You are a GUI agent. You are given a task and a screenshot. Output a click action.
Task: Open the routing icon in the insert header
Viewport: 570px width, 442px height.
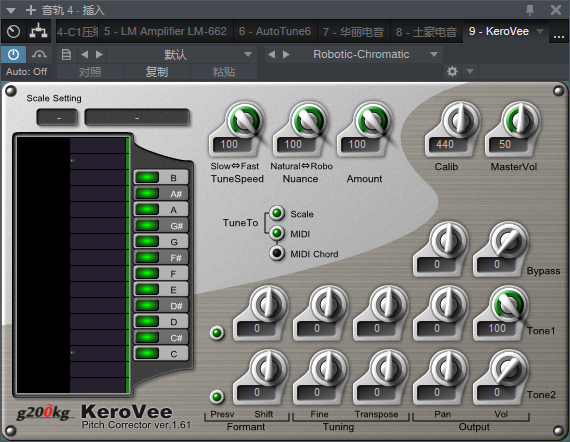38,32
